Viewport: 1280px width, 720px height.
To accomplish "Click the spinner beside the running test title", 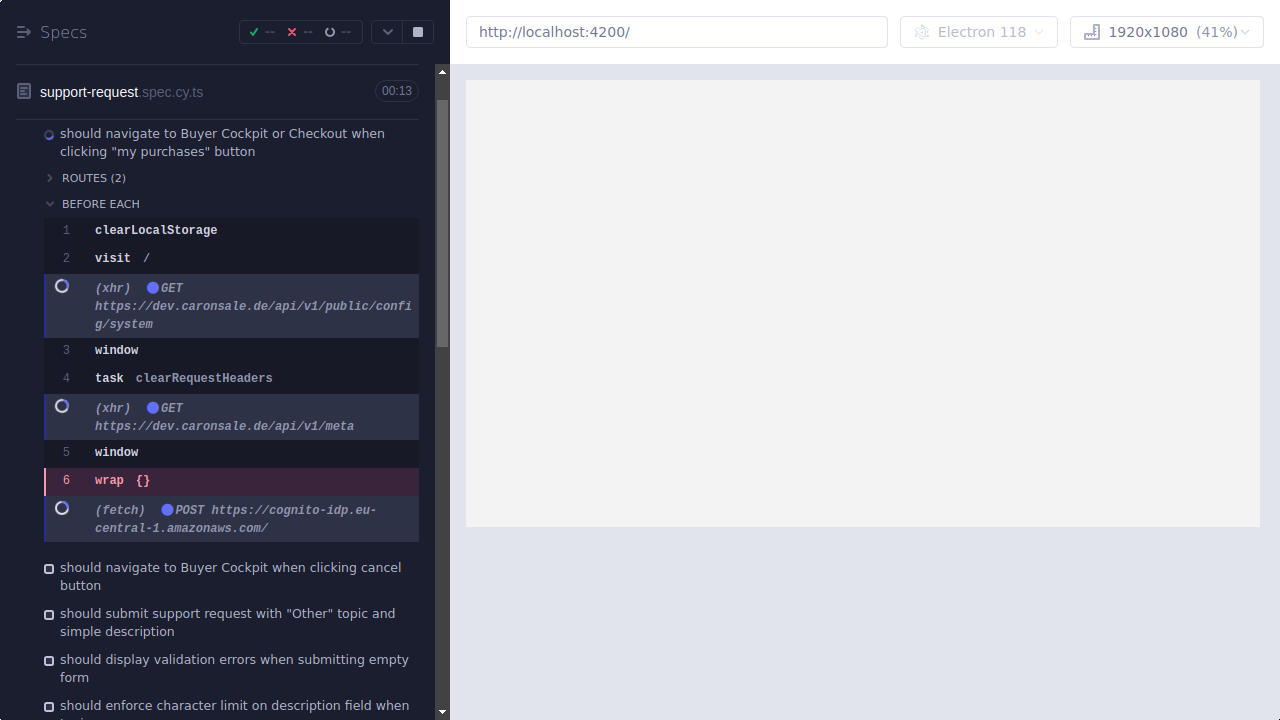I will (49, 134).
